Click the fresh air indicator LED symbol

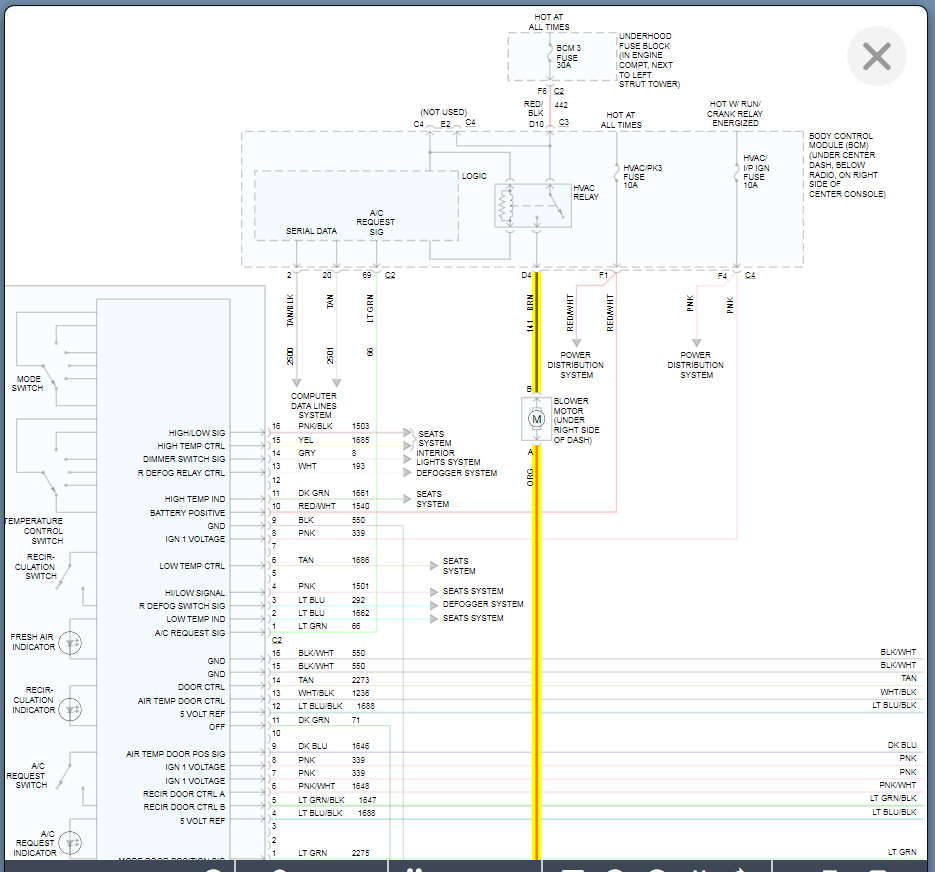pos(72,645)
